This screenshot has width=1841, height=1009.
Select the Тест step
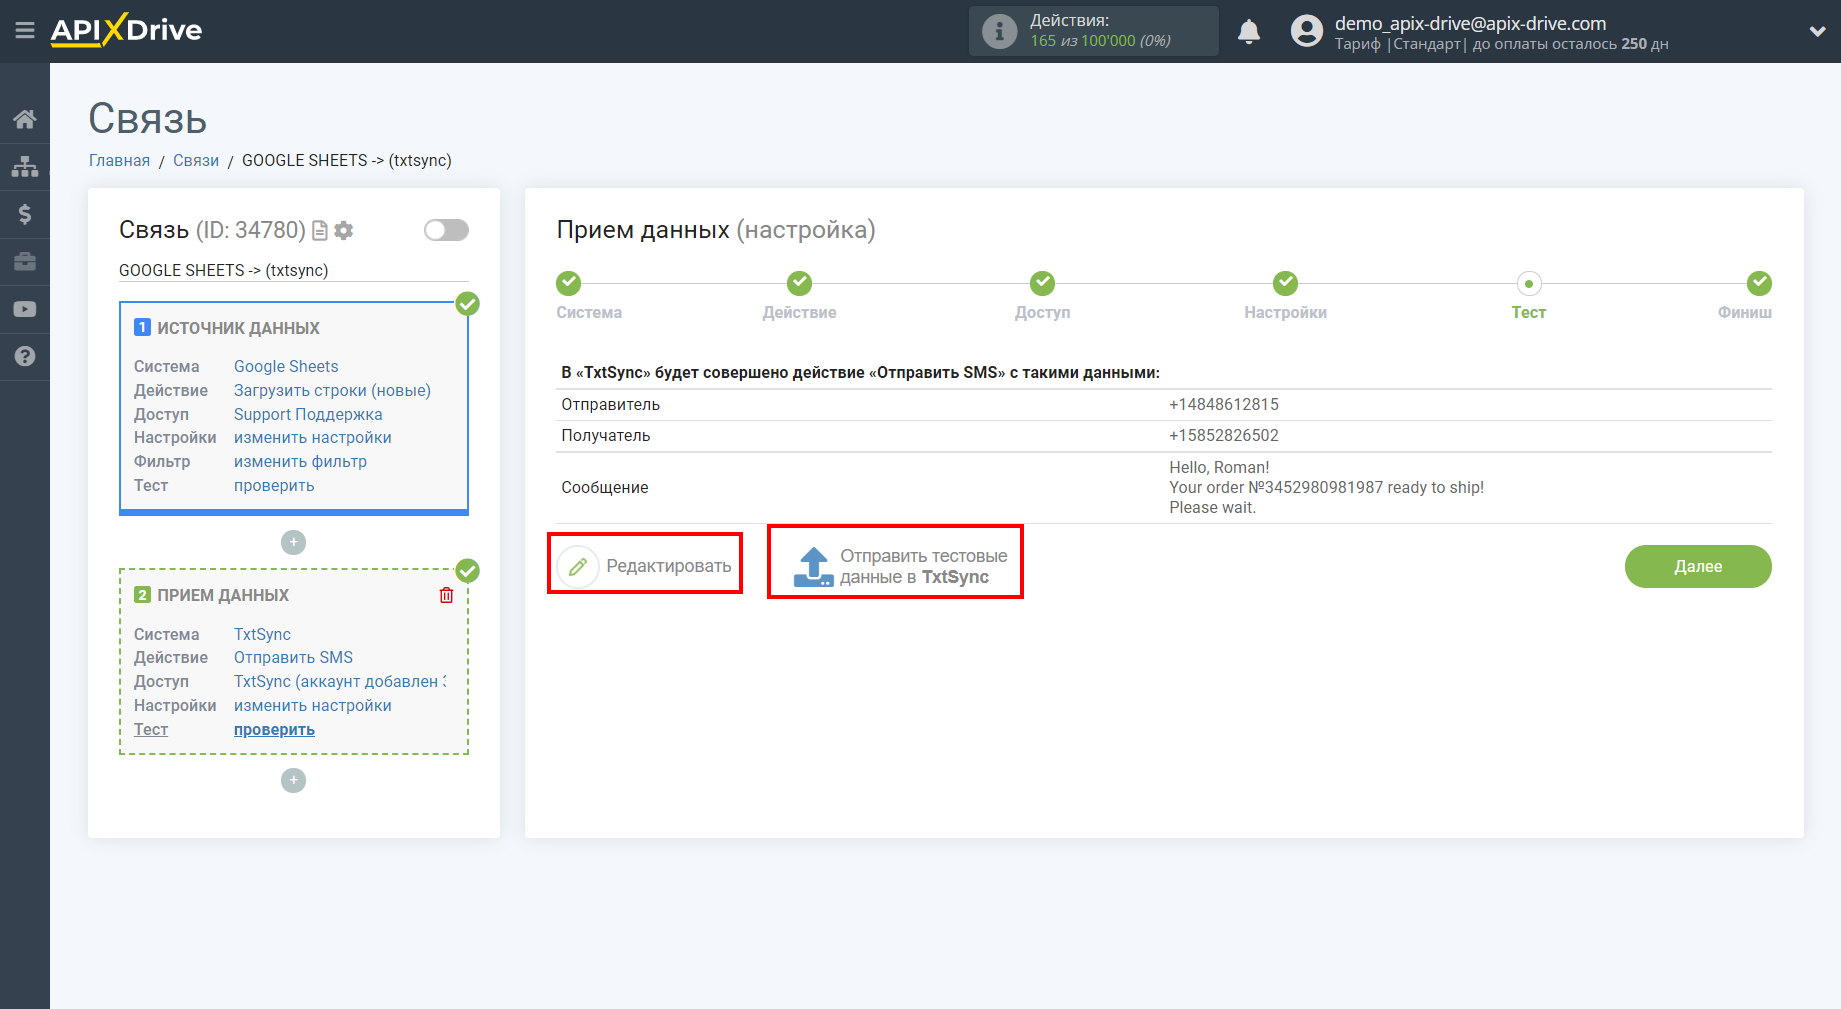1528,283
